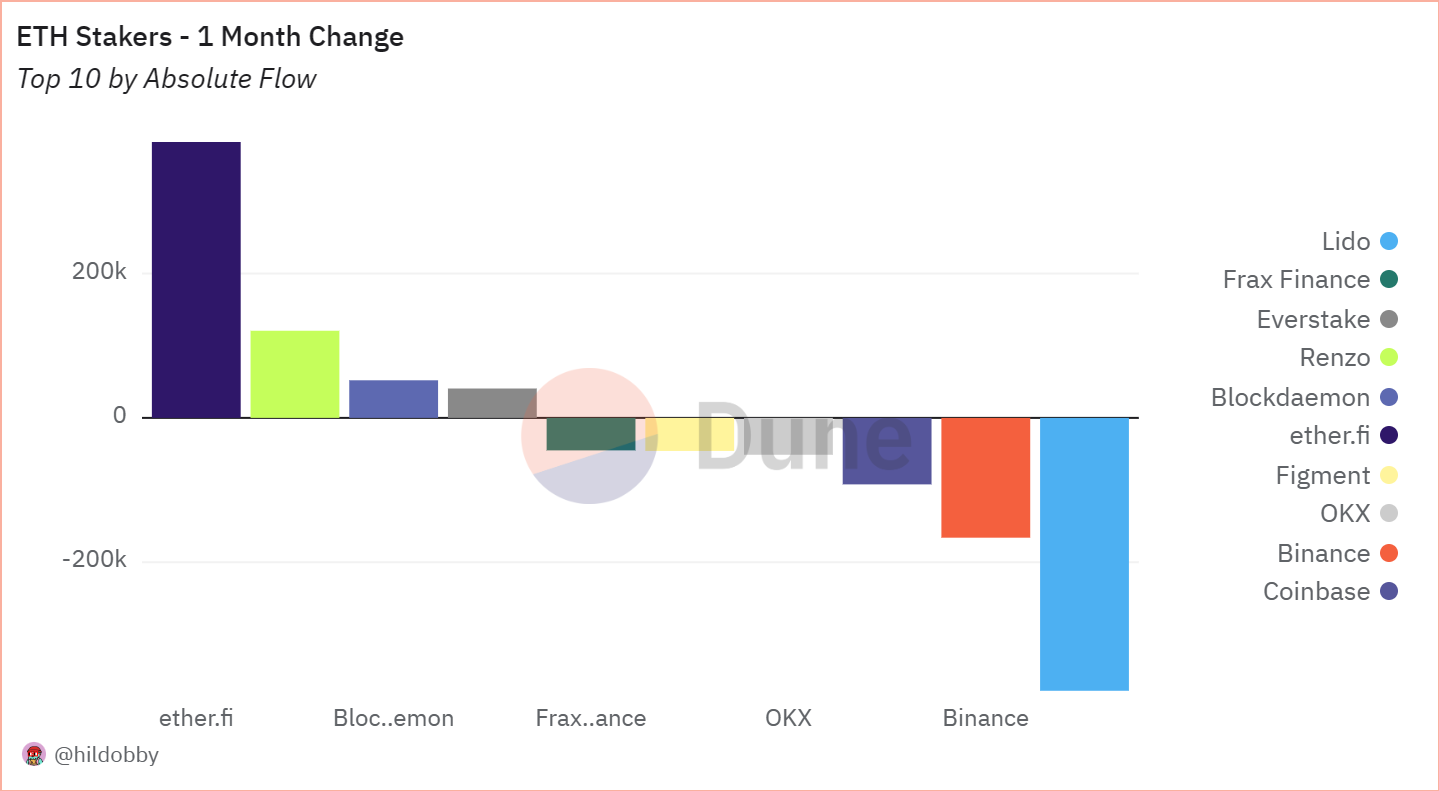Click the Coinbase legend label
Viewport: 1439px width, 791px height.
(1316, 592)
